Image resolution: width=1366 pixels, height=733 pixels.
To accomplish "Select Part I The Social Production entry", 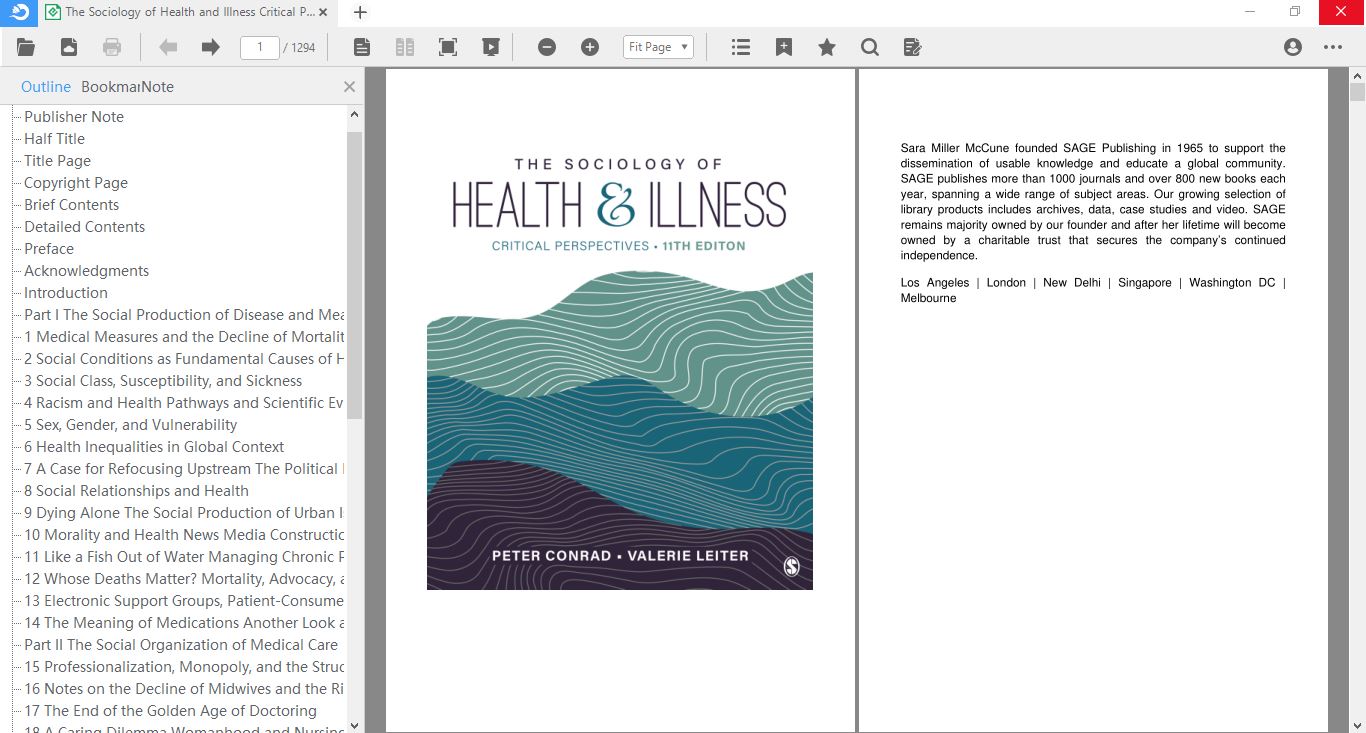I will (x=184, y=315).
